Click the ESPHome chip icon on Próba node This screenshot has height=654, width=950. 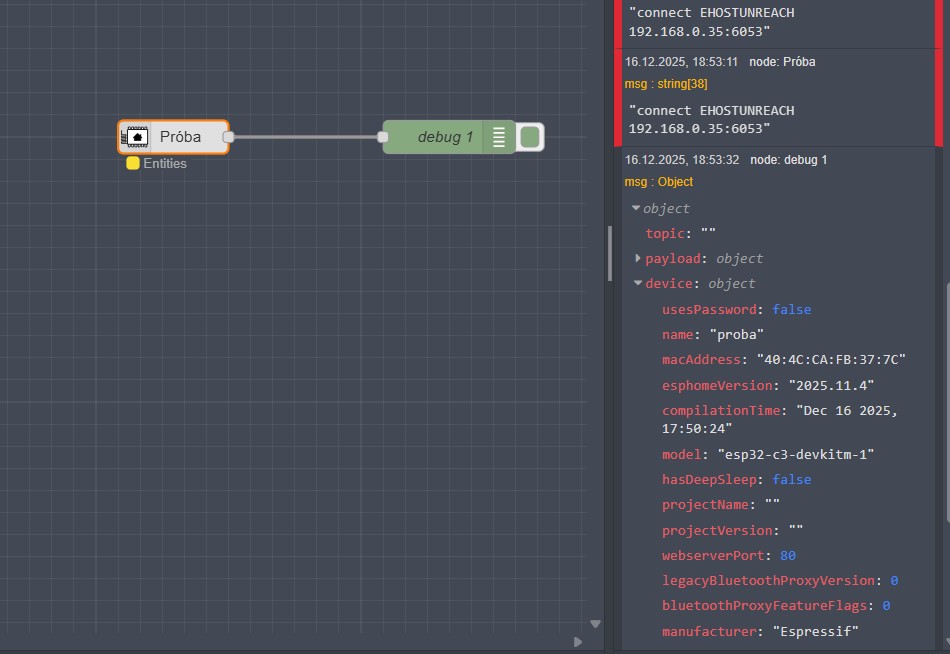[x=135, y=137]
